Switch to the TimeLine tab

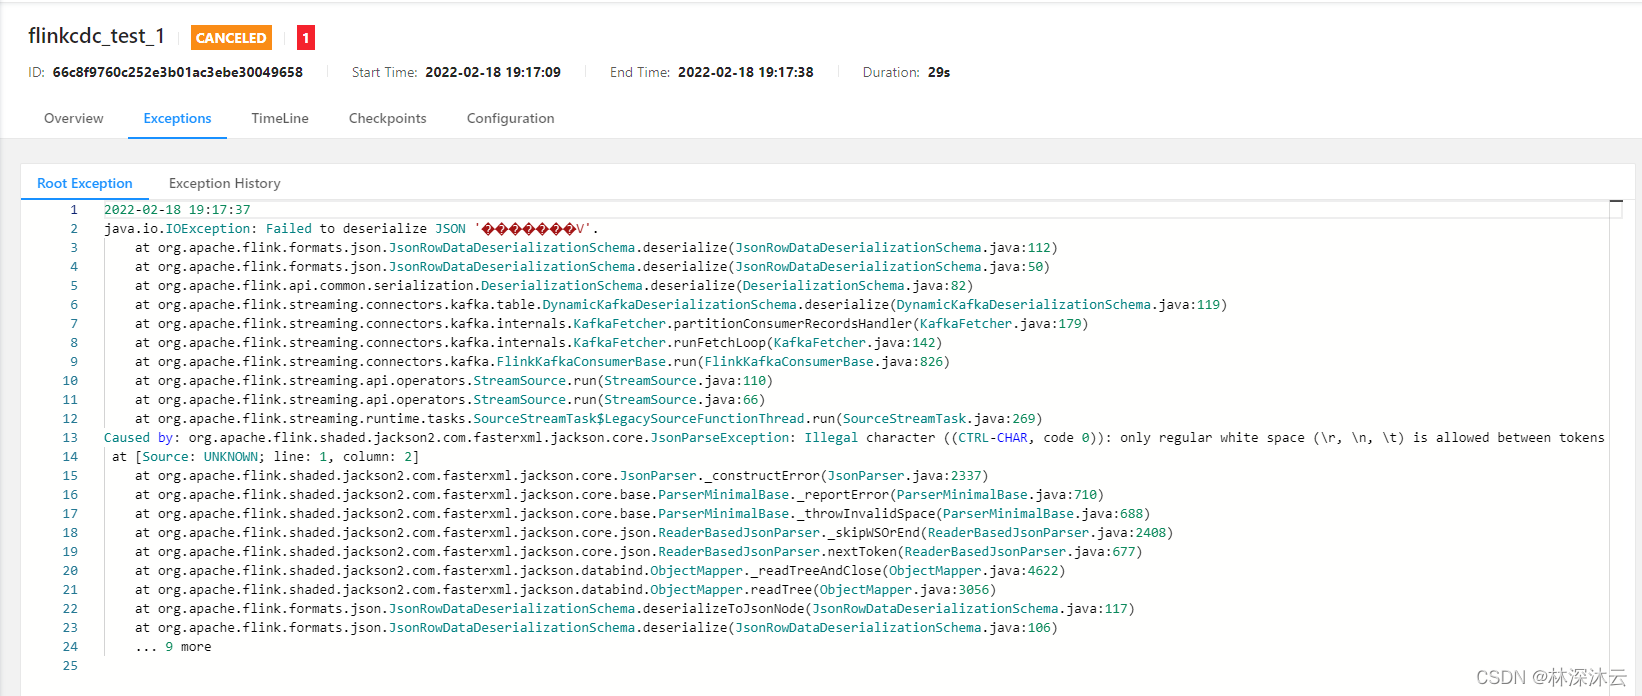280,118
